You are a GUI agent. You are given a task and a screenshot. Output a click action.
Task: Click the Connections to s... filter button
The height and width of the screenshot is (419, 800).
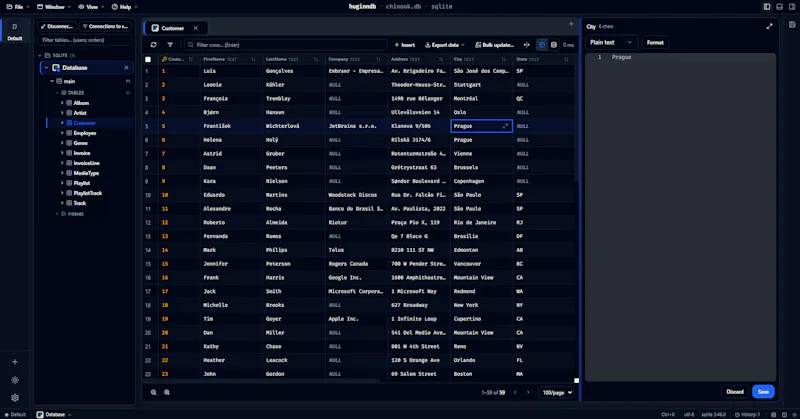tap(105, 27)
